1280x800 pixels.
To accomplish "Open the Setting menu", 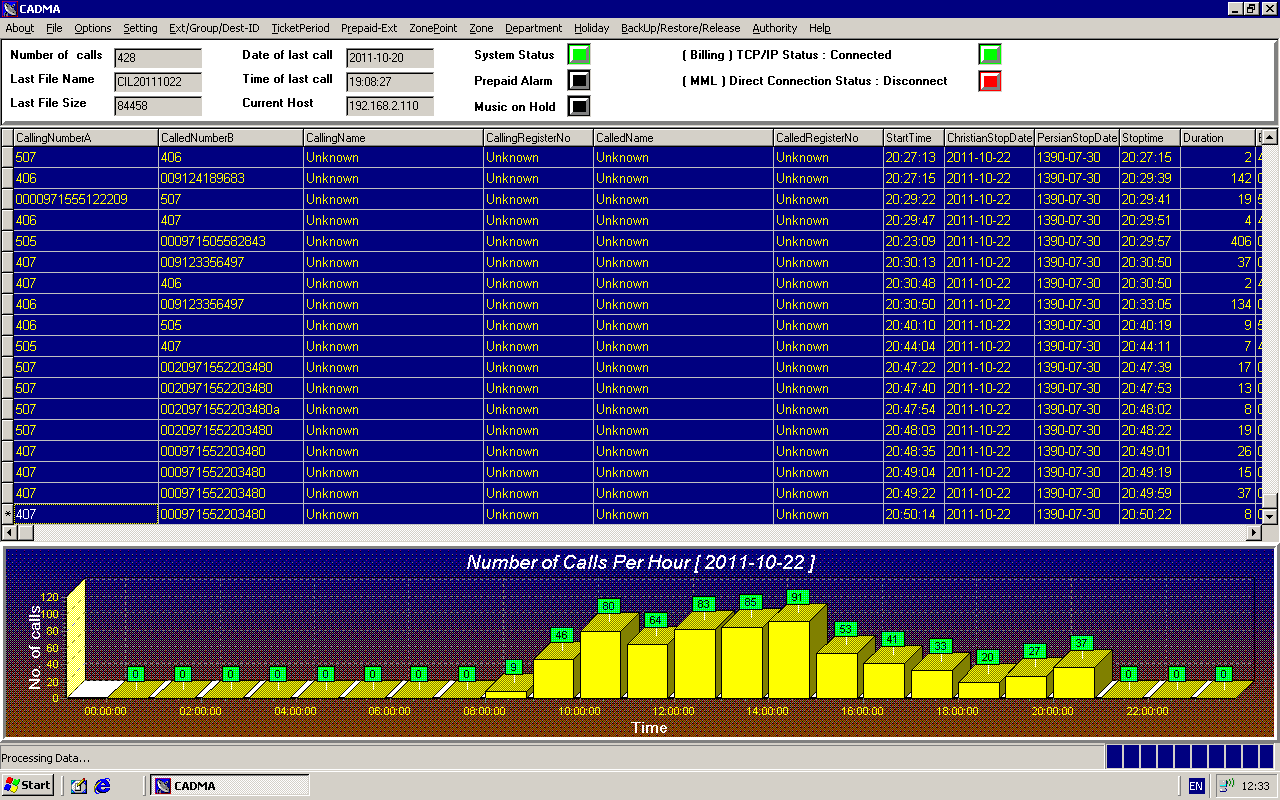I will (141, 28).
